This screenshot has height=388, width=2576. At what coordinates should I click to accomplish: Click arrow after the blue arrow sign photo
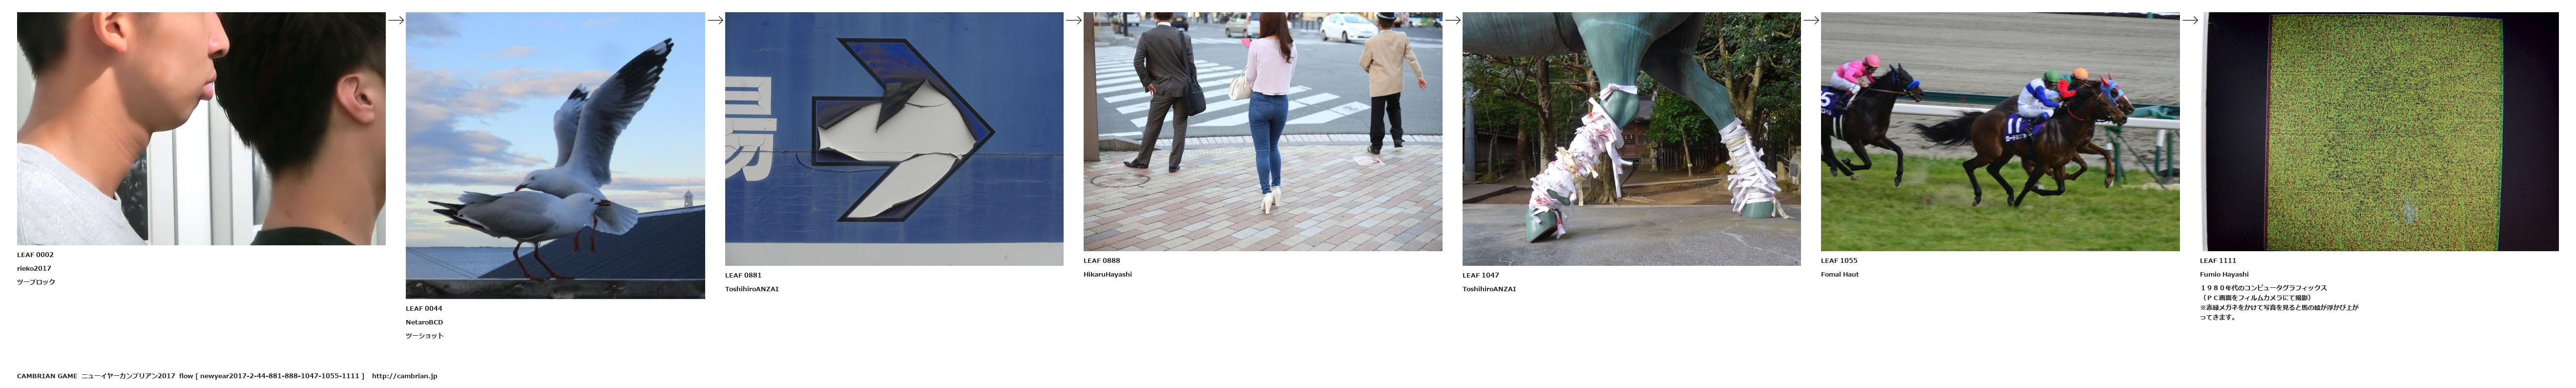pyautogui.click(x=1073, y=20)
